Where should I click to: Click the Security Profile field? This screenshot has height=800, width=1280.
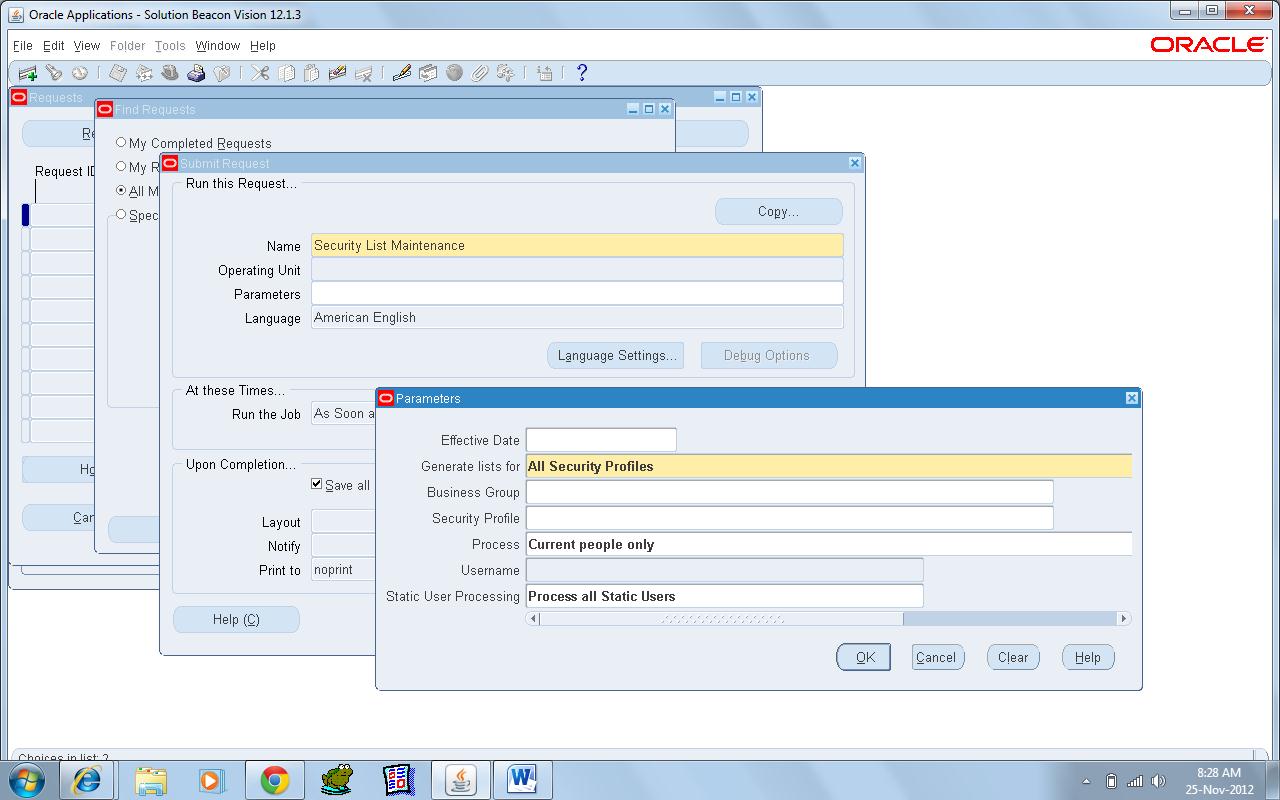point(790,518)
